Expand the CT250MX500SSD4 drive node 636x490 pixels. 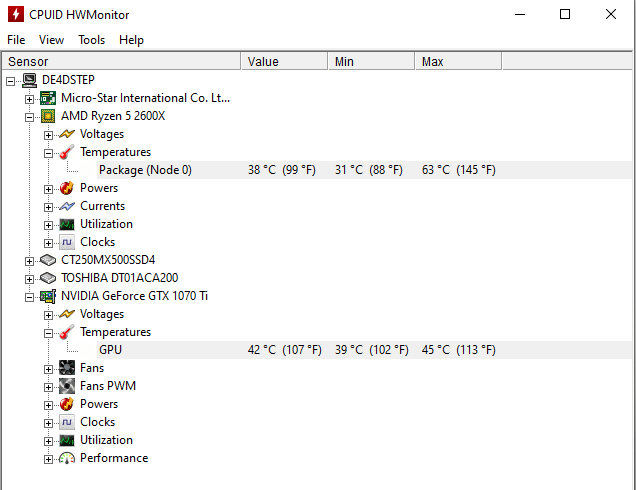point(29,261)
